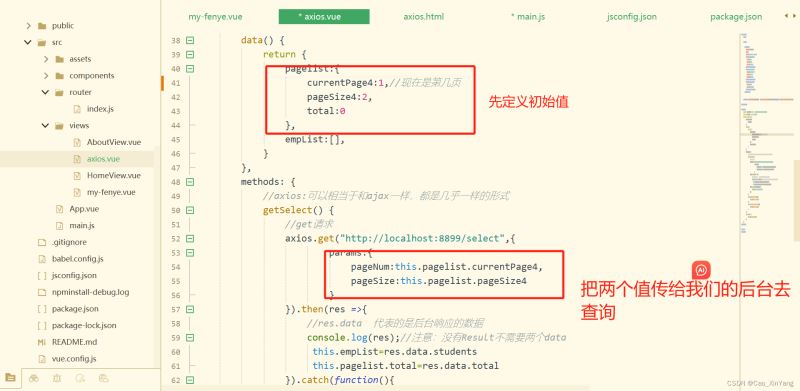Image resolution: width=800 pixels, height=391 pixels.
Task: Collapse the src folder chevron
Action: tap(28, 42)
